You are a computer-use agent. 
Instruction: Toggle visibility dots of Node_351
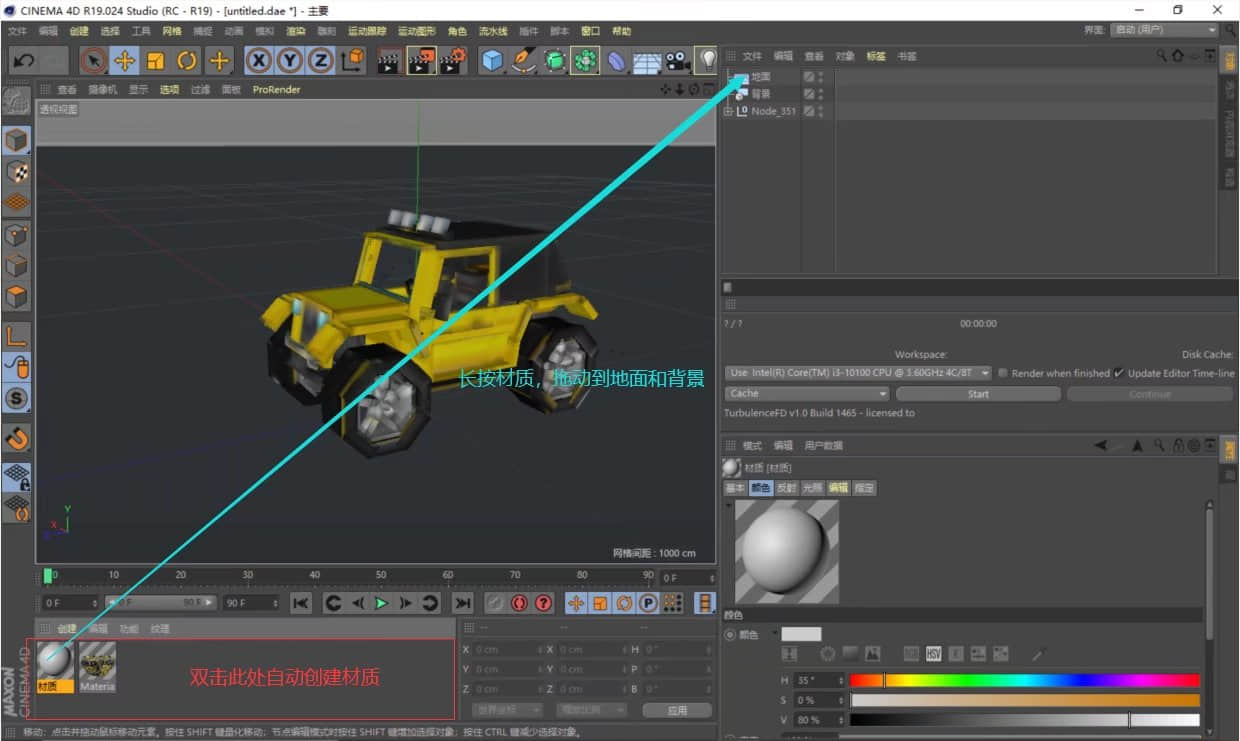(x=821, y=111)
